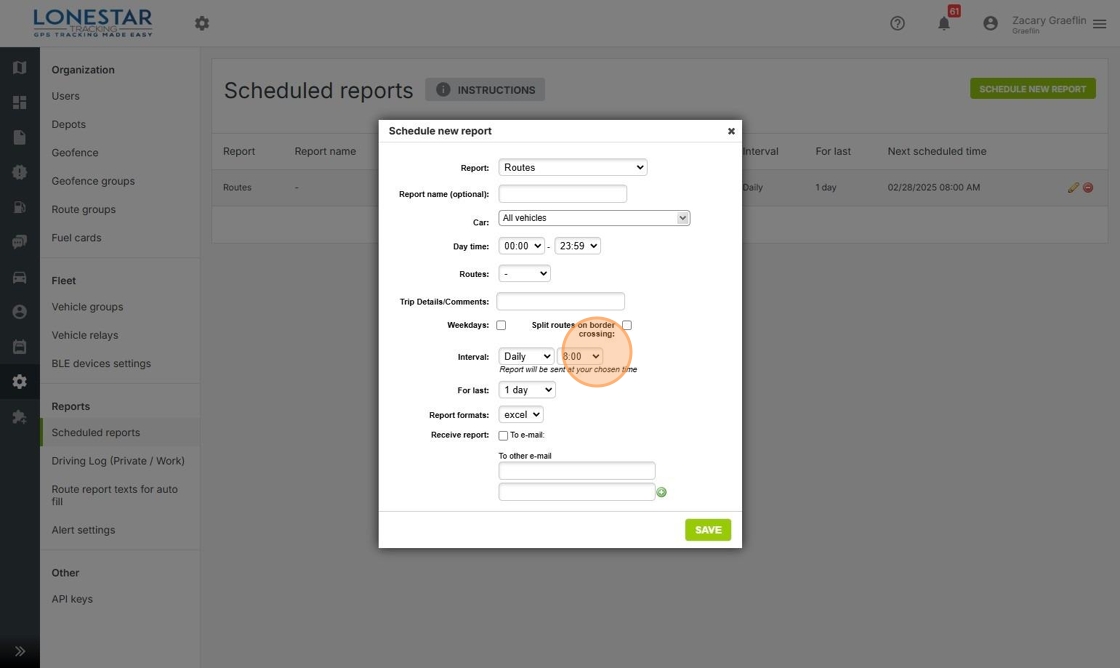Screen dimensions: 1120x668
Task: Click the Zacary Graeflin user name
Action: click(1049, 21)
